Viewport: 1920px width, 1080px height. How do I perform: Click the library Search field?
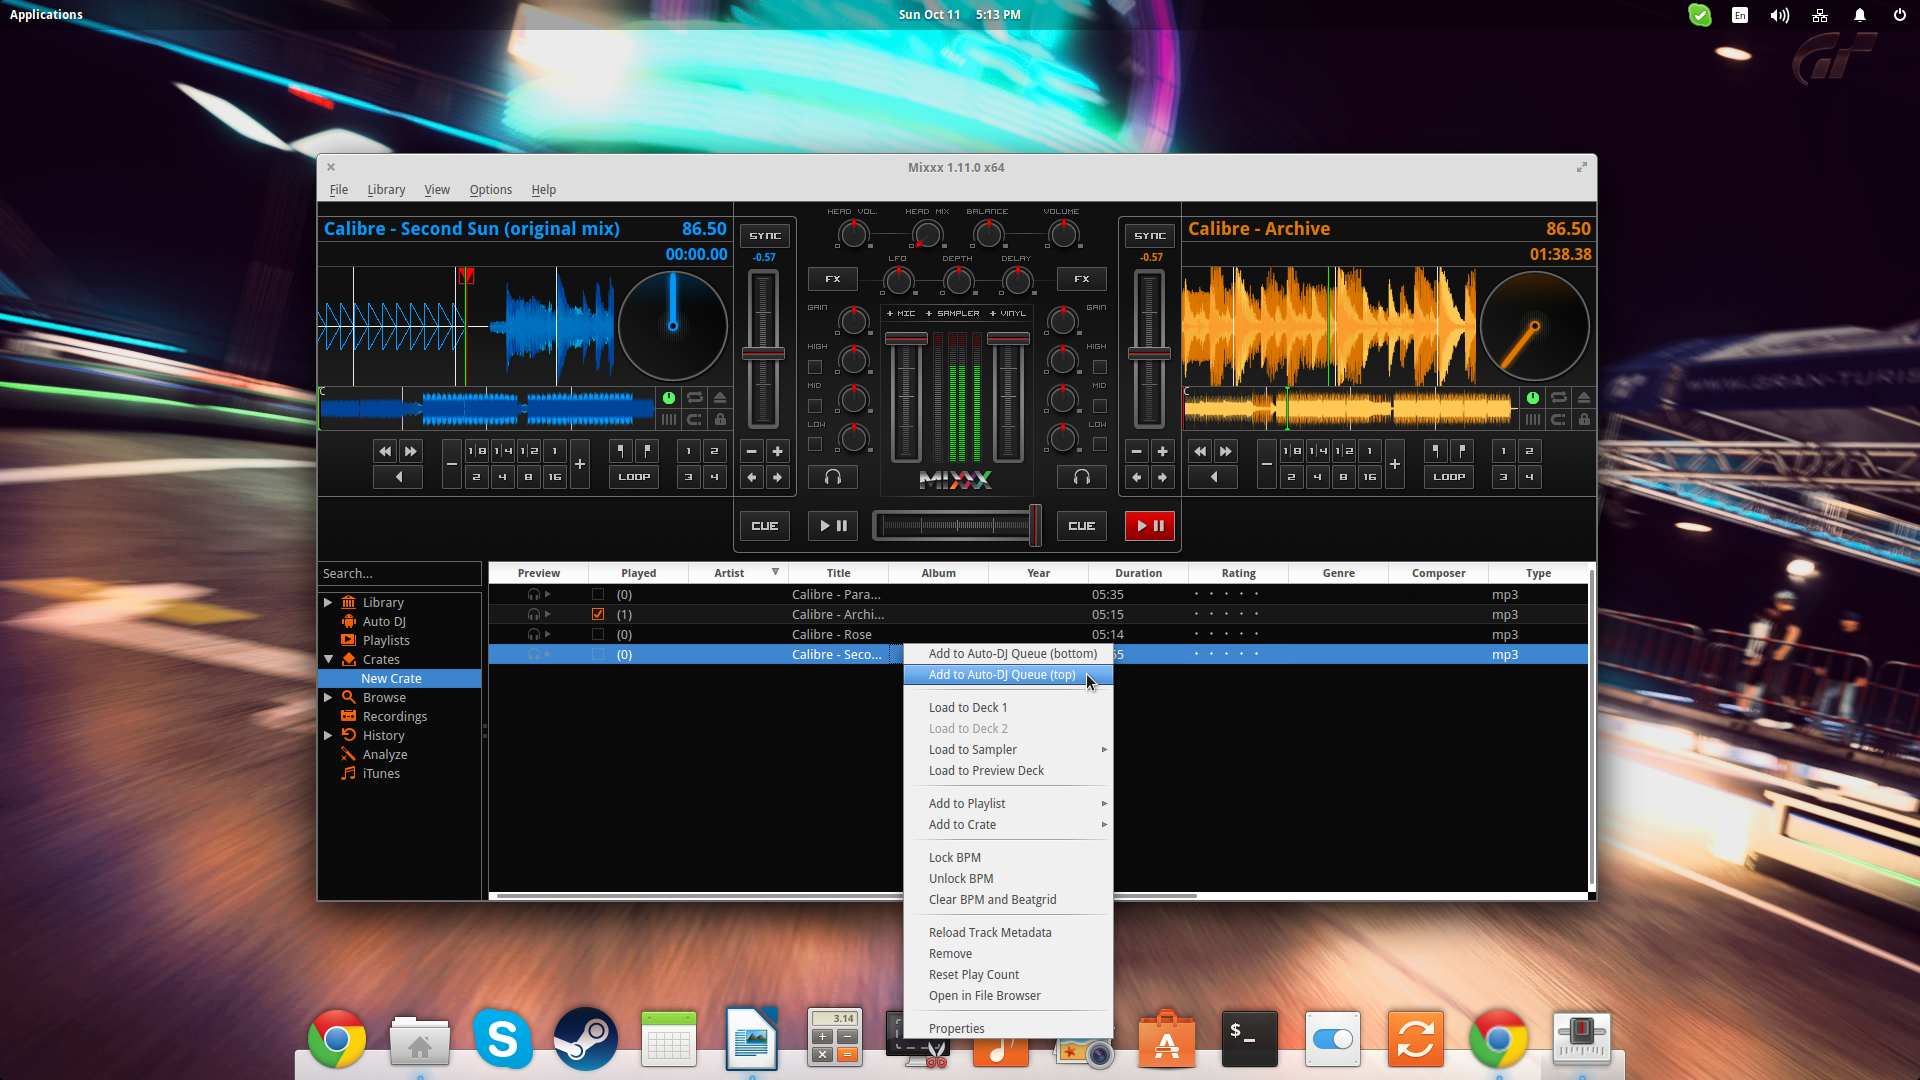(399, 574)
